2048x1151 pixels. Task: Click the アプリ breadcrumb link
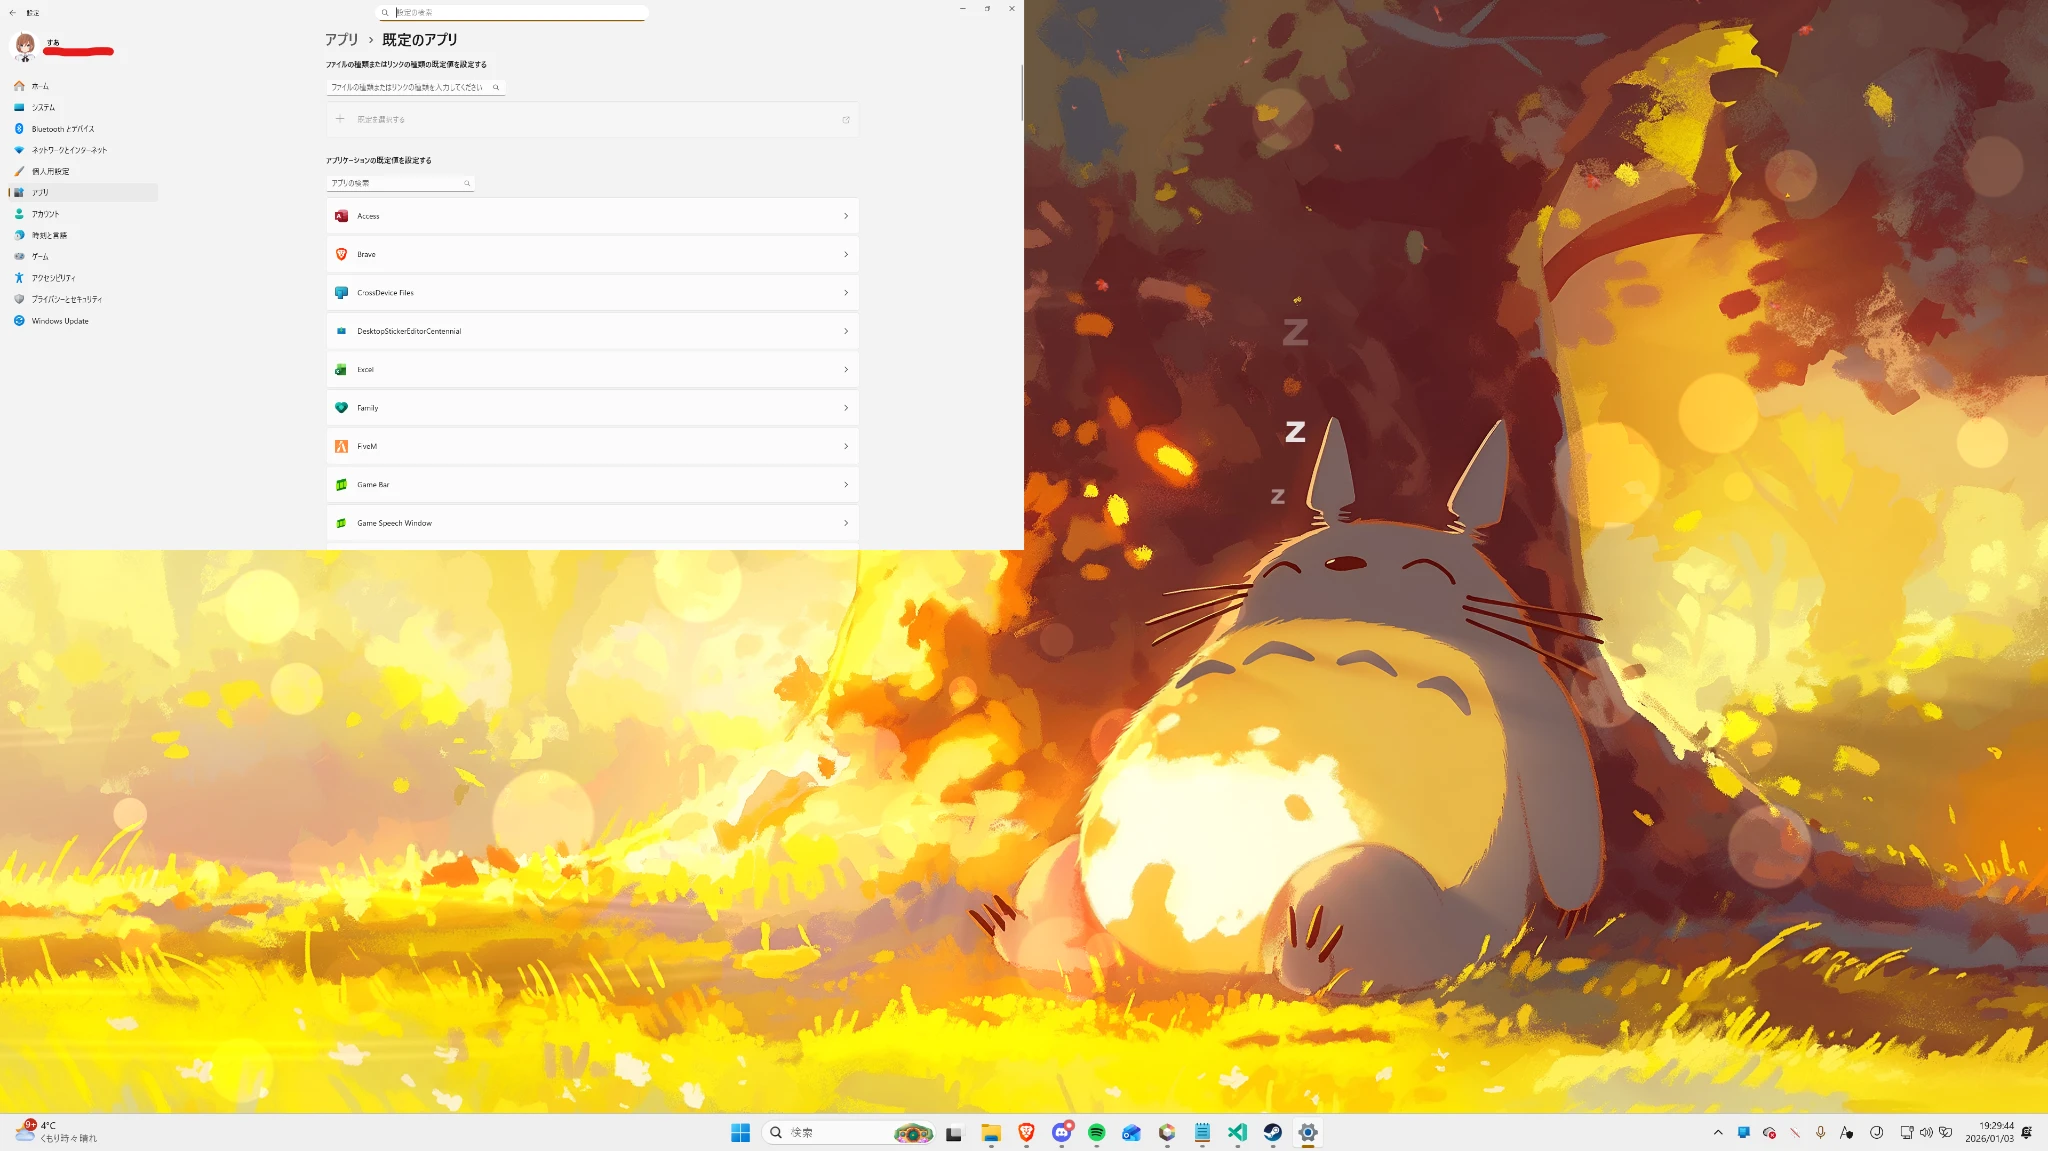coord(341,39)
